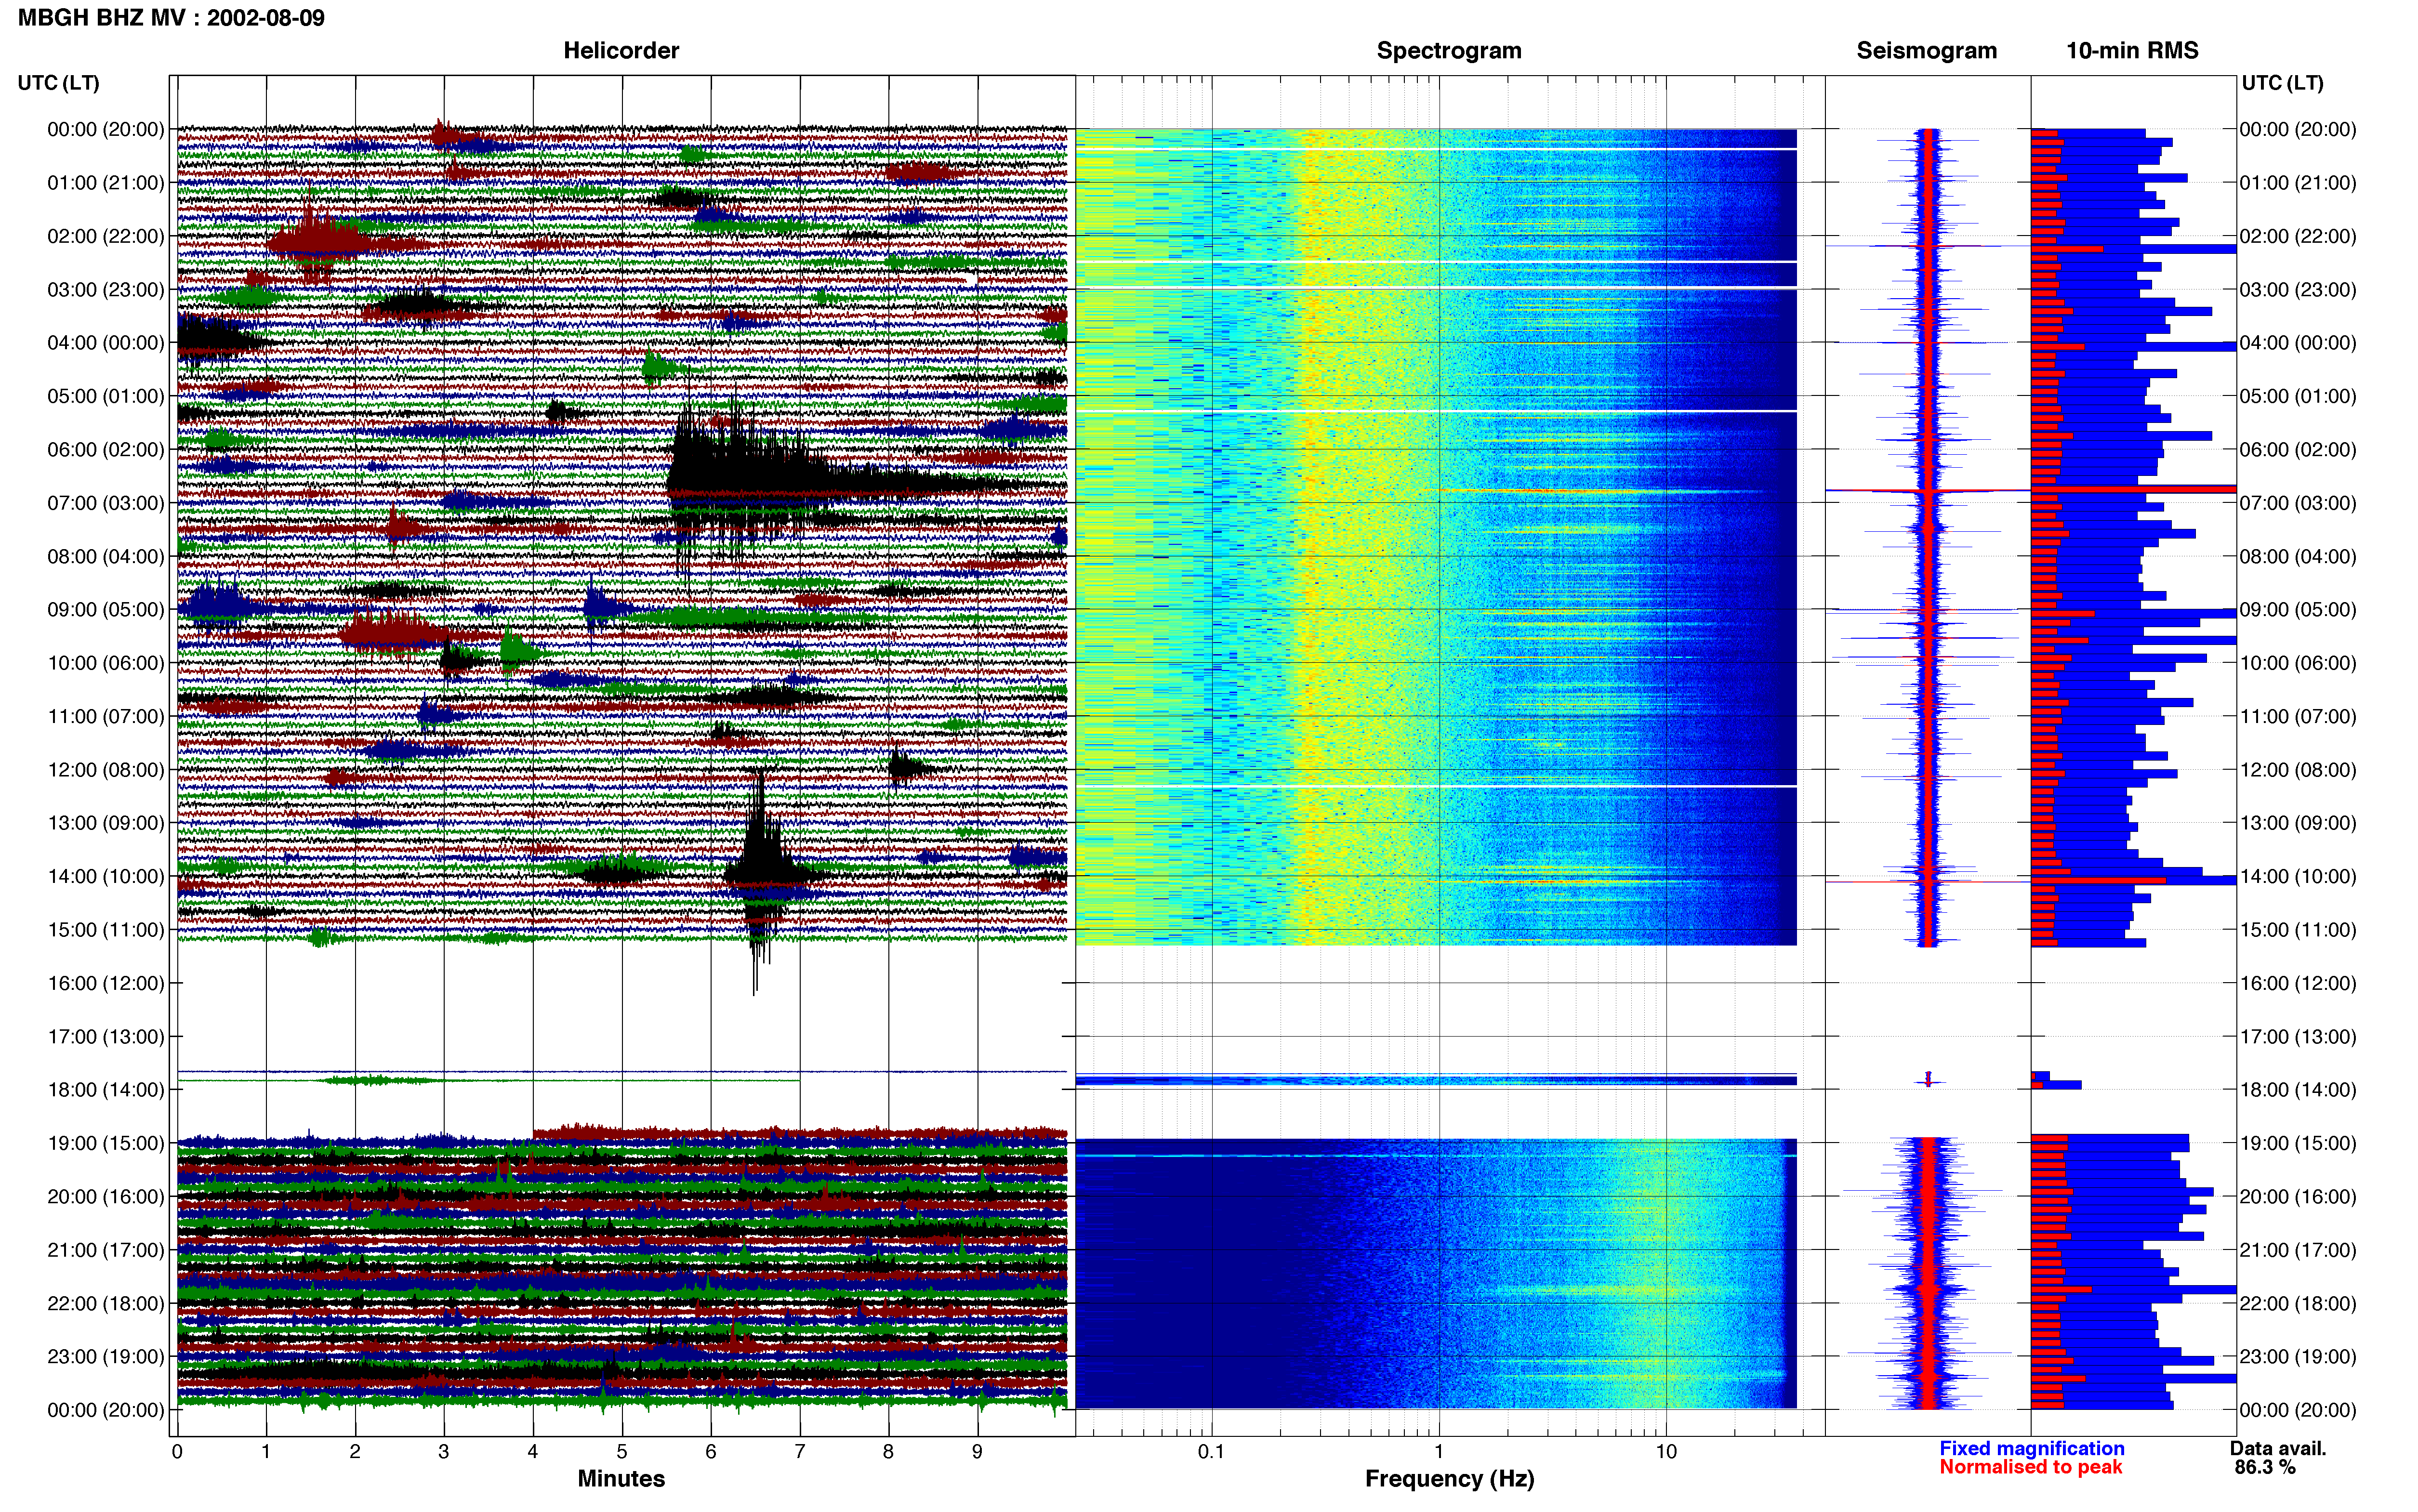Click the '9' minutes tick label
This screenshot has width=2418, height=1512.
(x=977, y=1451)
